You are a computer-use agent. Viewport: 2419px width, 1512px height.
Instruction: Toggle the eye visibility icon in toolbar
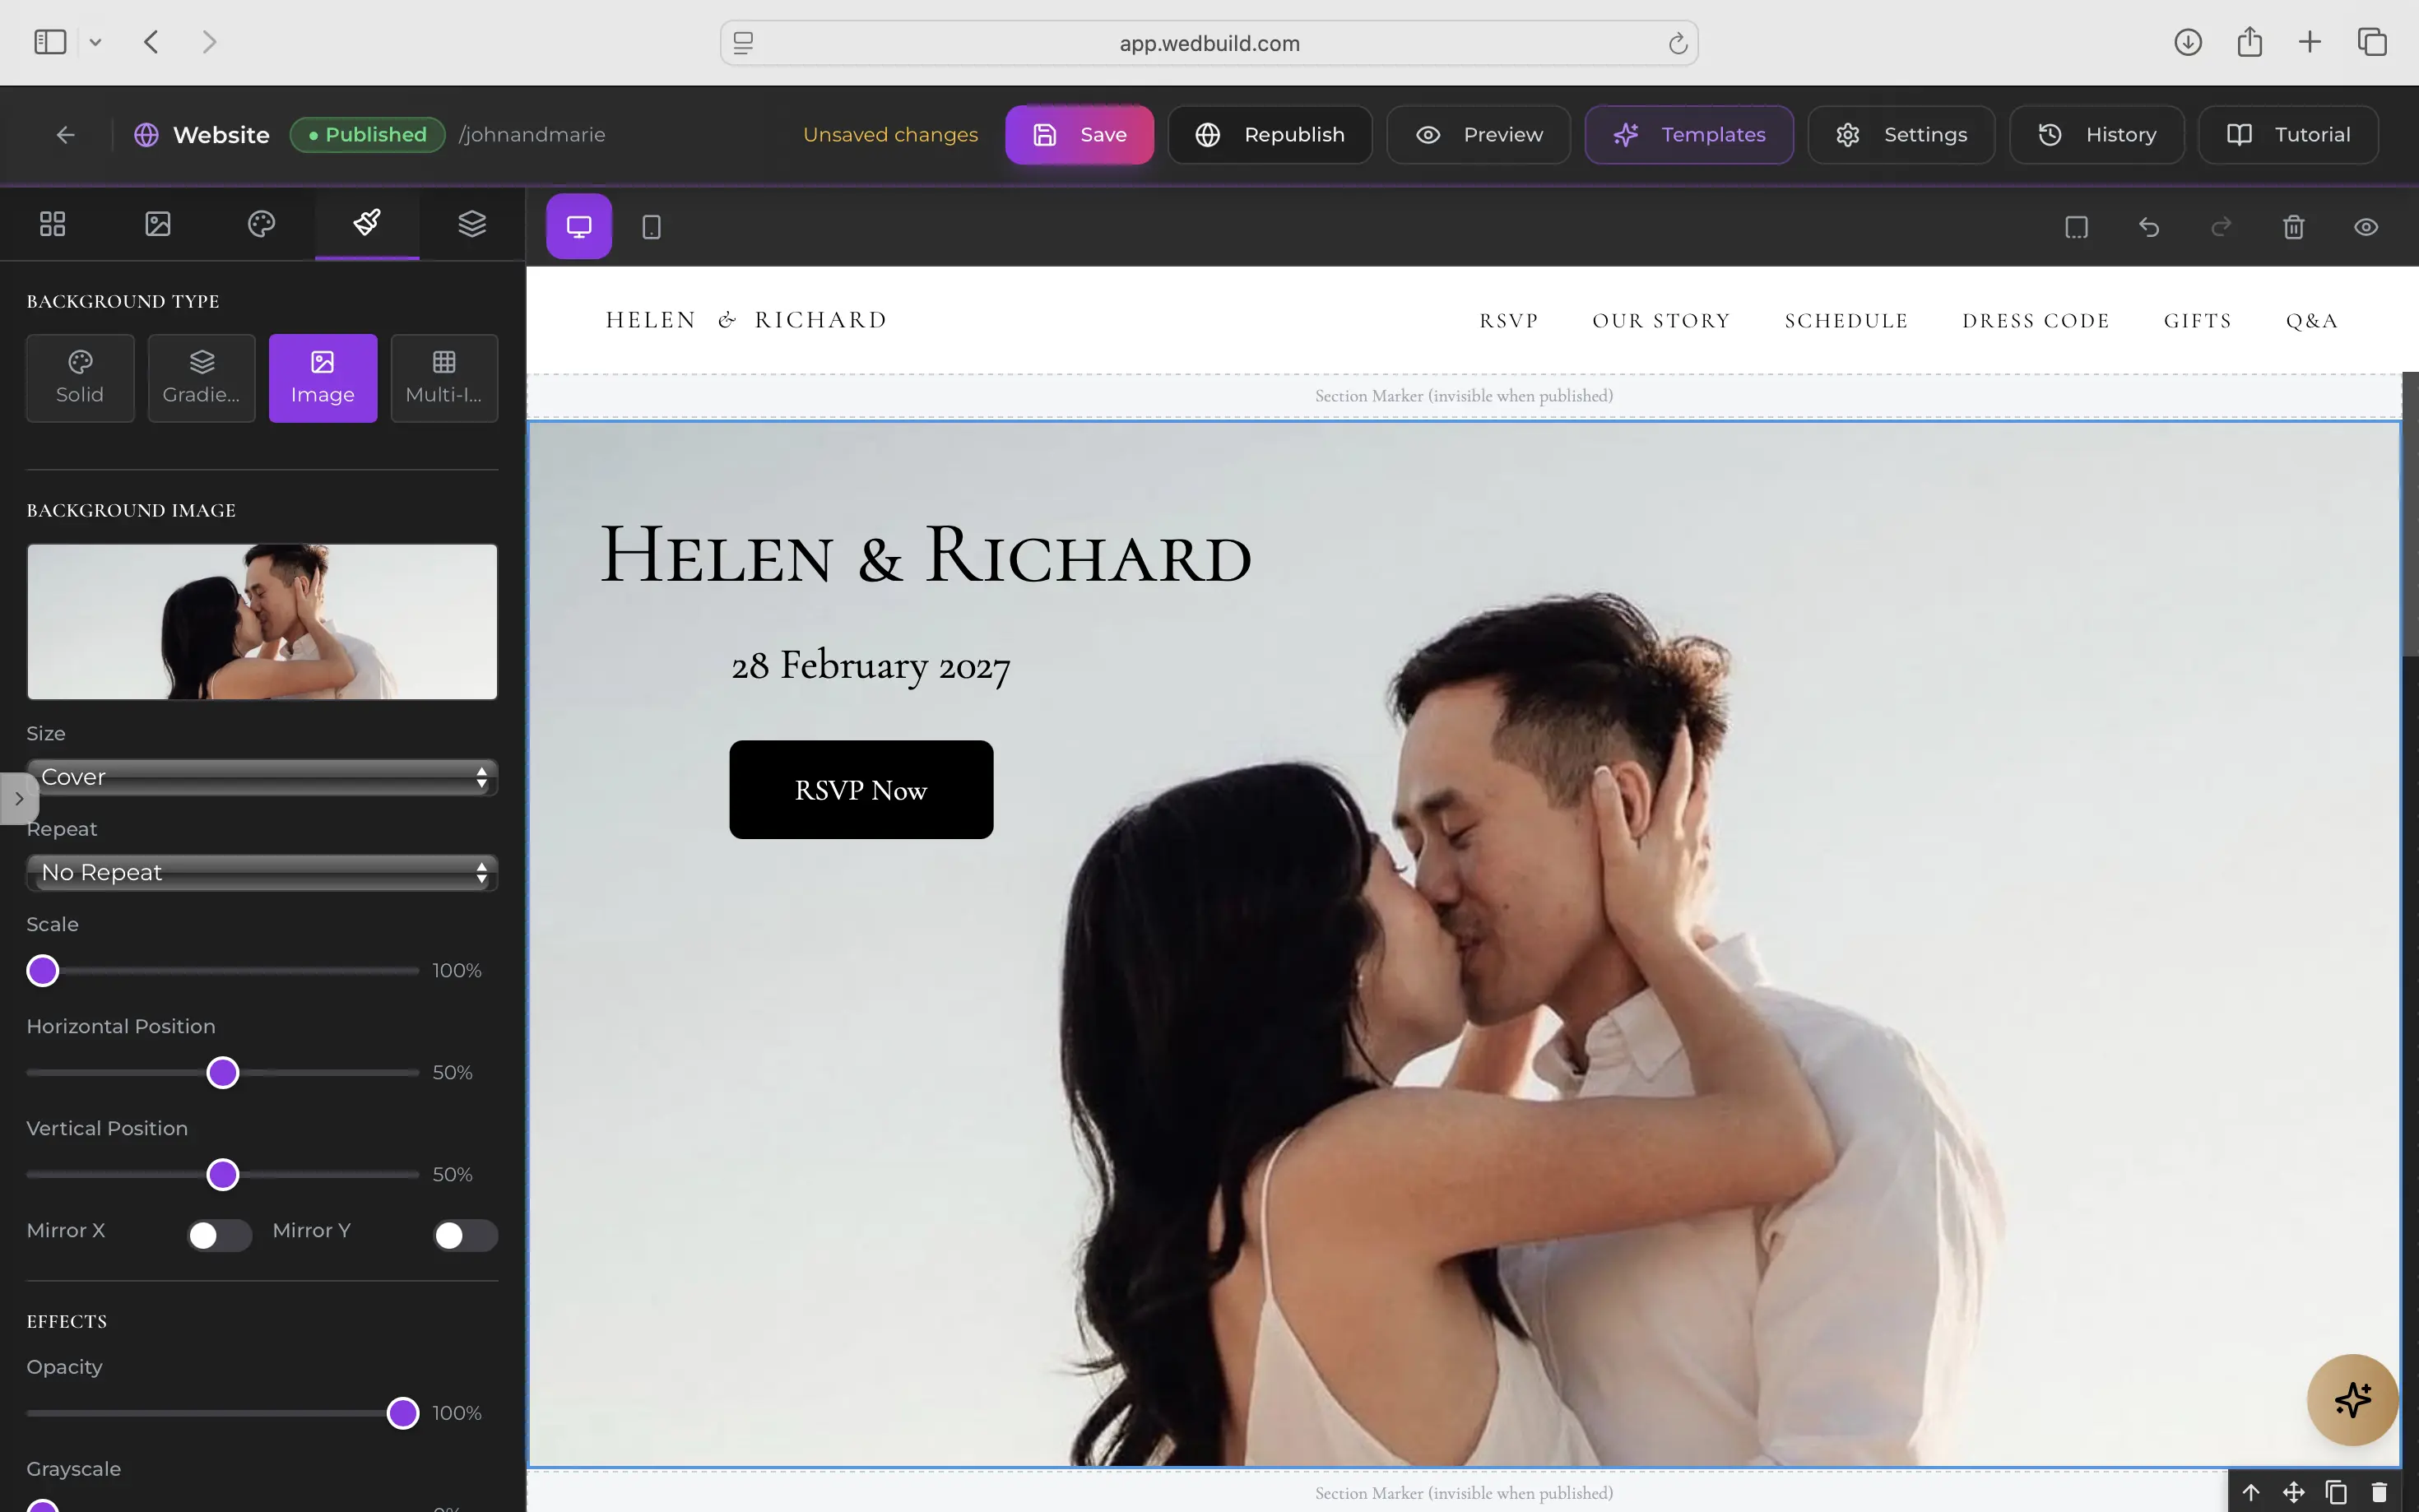(2365, 227)
